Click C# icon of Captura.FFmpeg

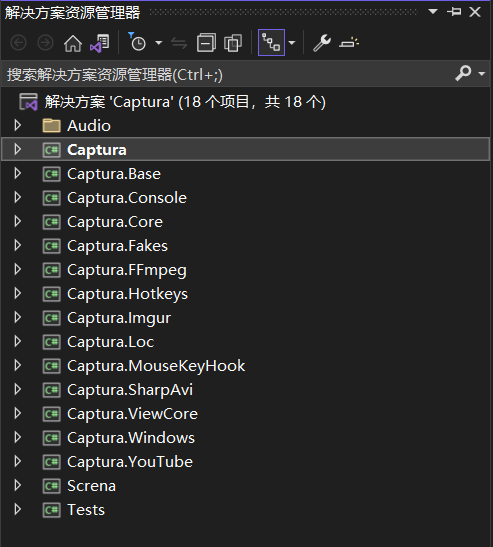[x=51, y=270]
